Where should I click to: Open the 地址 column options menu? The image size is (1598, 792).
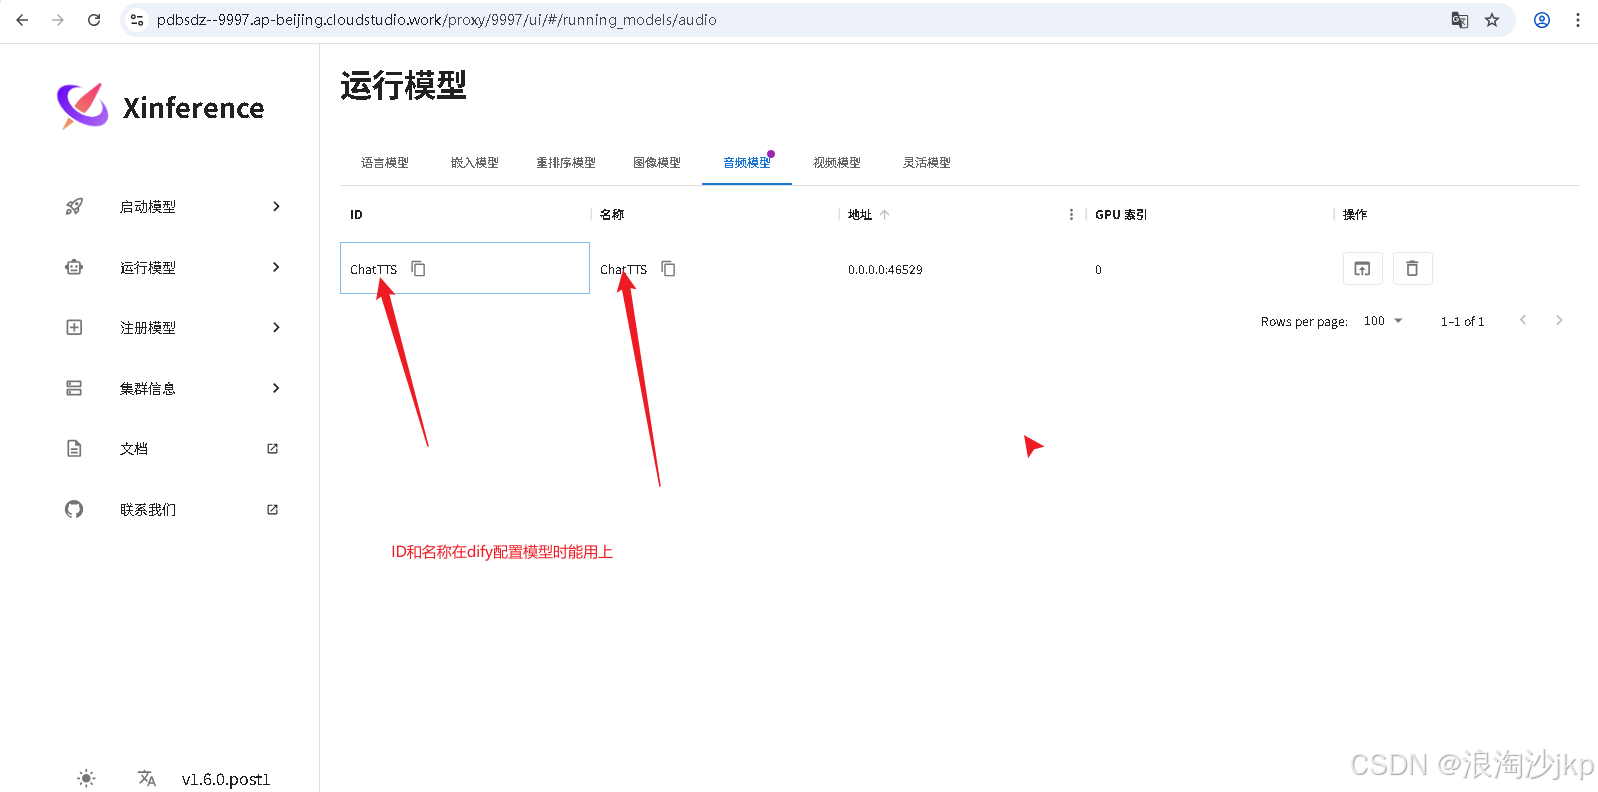pyautogui.click(x=1071, y=214)
